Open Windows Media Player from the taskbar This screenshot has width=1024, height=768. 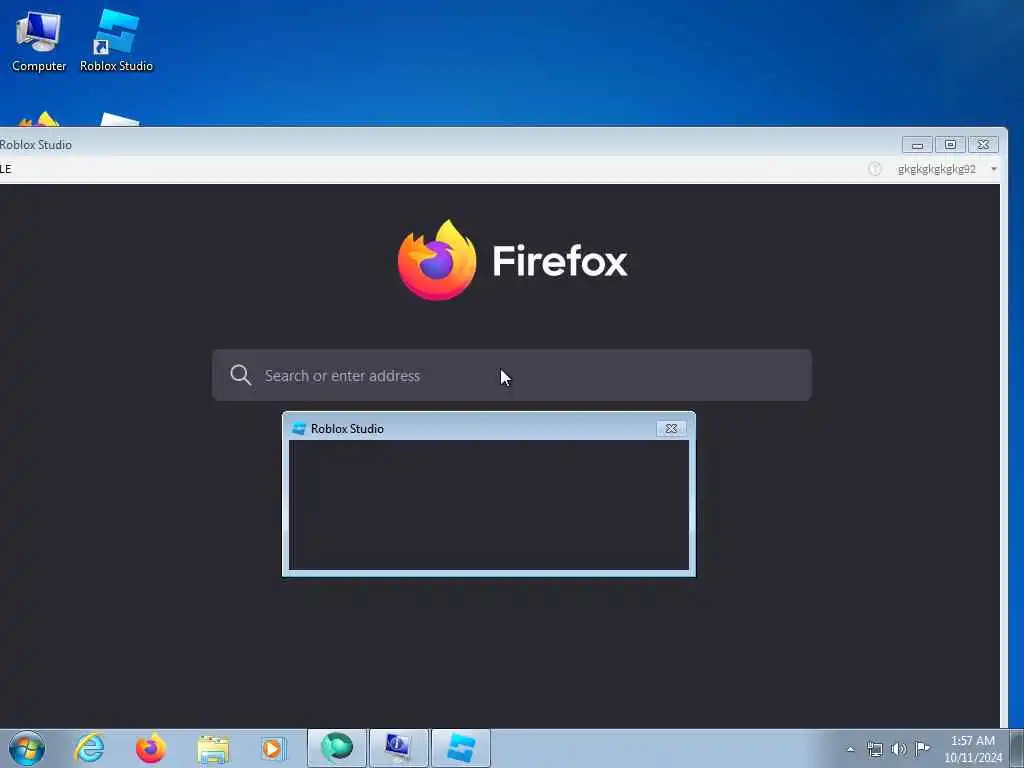click(273, 748)
